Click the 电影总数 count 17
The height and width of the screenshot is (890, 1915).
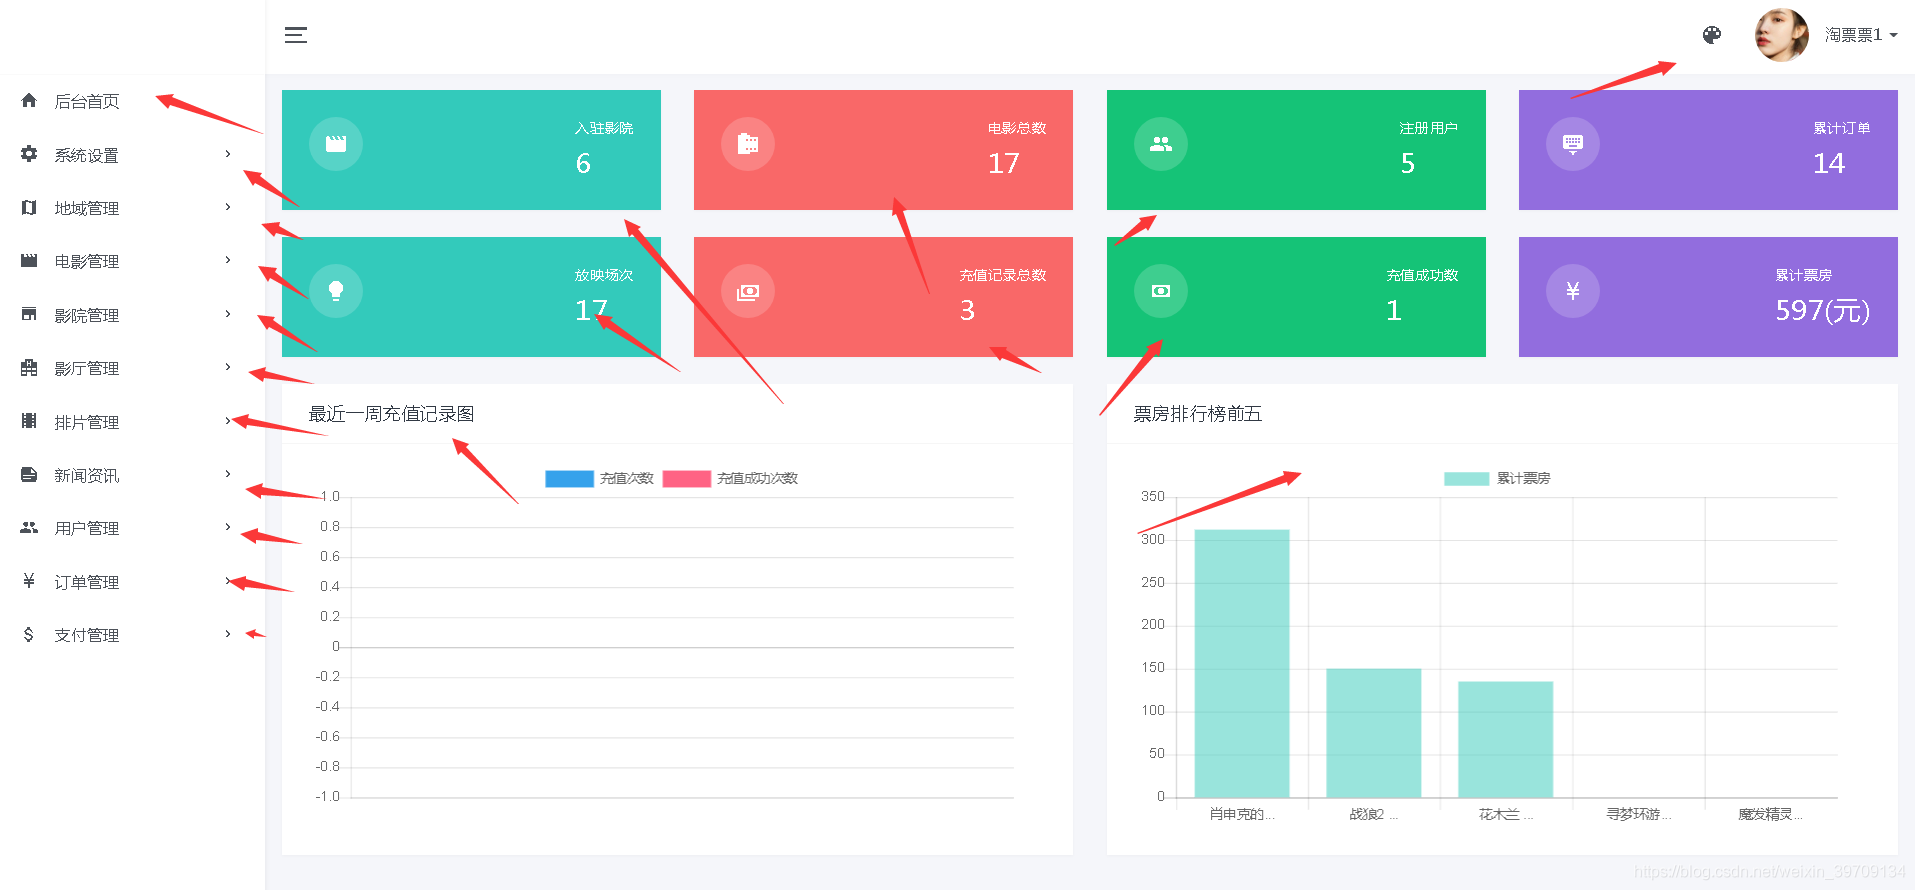point(1004,163)
